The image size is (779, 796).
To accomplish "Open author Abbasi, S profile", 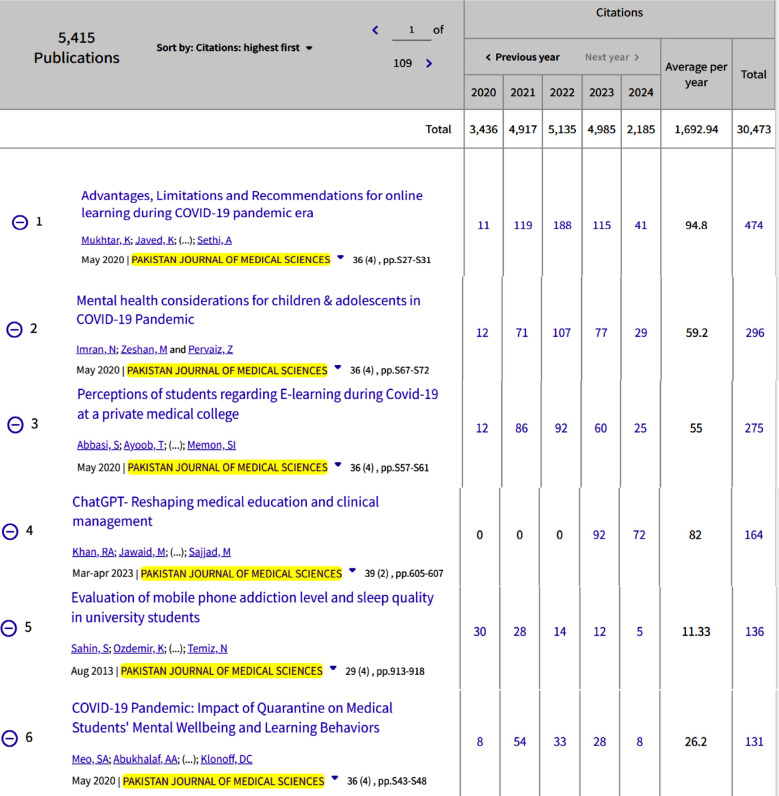I will click(98, 445).
